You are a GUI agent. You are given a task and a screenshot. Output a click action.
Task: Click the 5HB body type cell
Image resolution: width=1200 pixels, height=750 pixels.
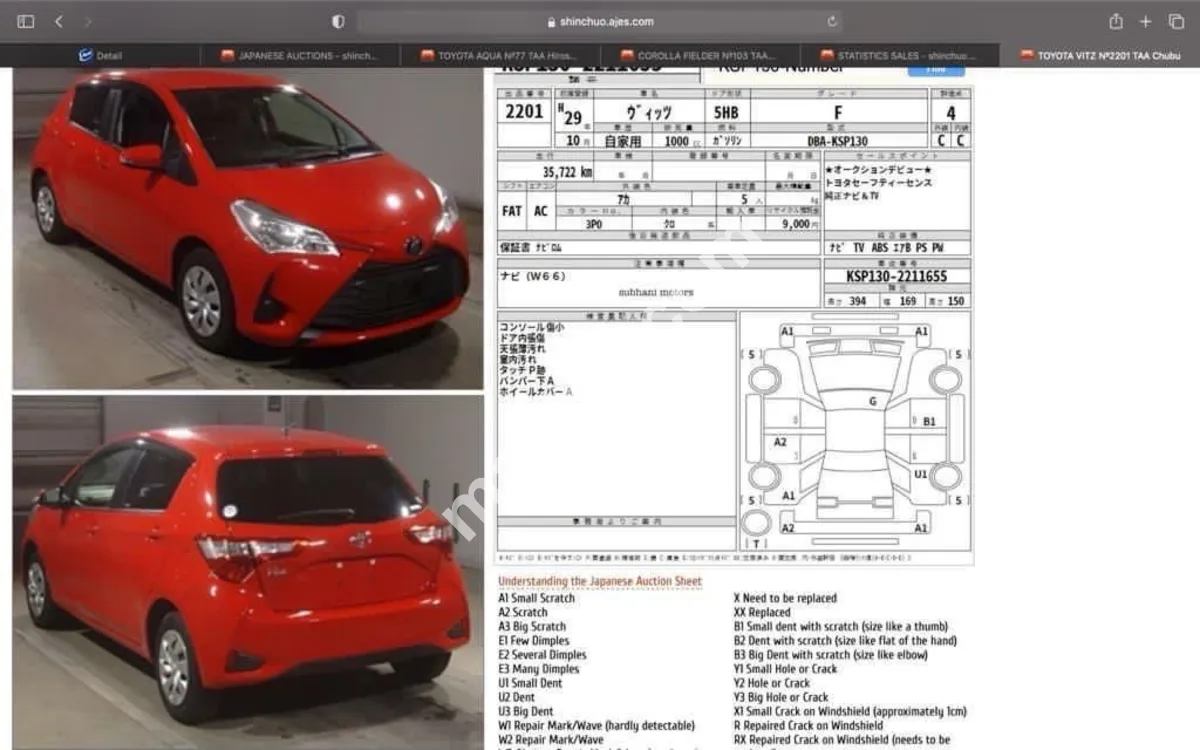pyautogui.click(x=726, y=113)
